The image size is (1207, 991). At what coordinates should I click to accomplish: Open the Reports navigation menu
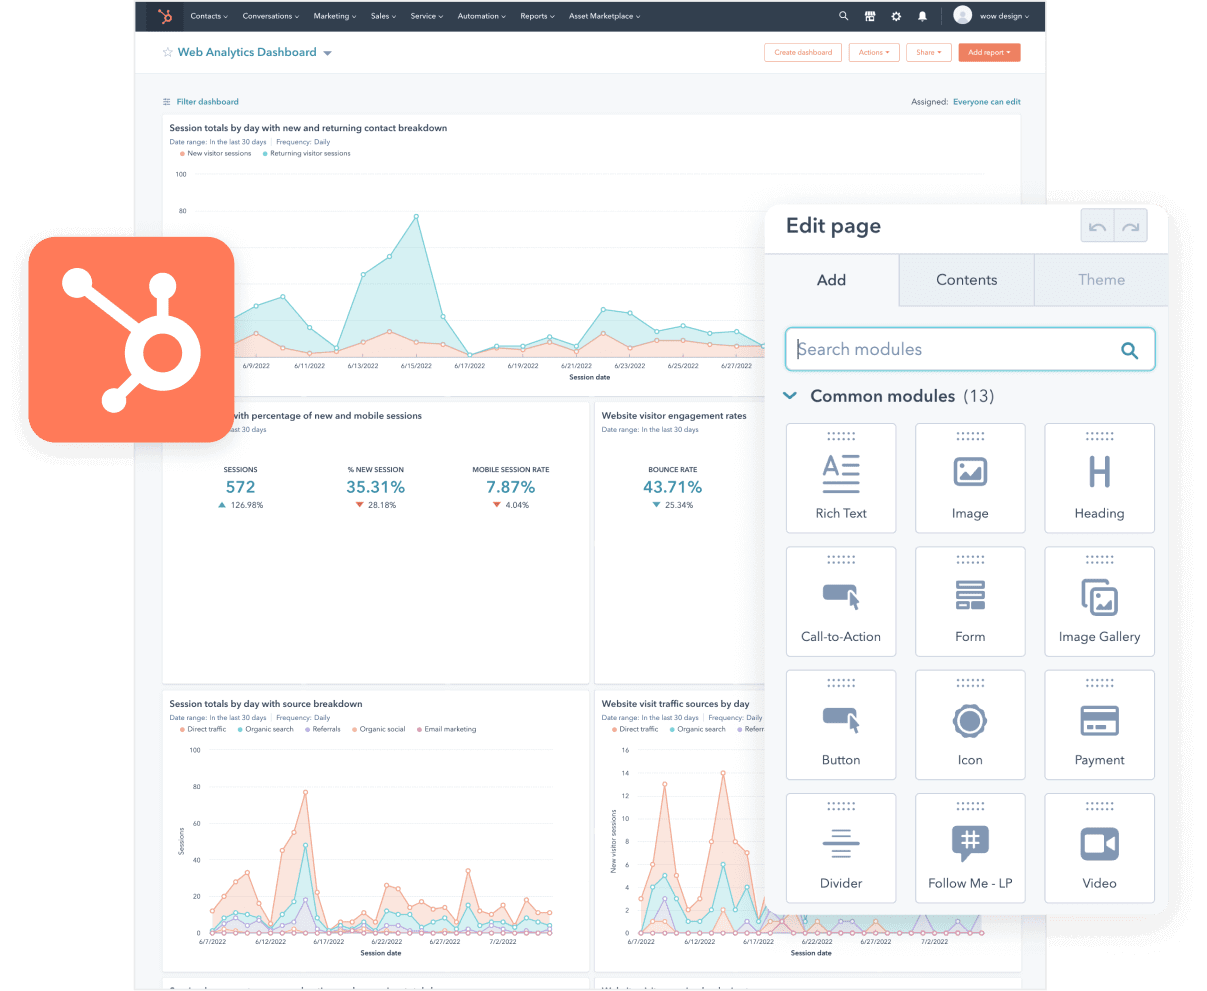tap(538, 16)
